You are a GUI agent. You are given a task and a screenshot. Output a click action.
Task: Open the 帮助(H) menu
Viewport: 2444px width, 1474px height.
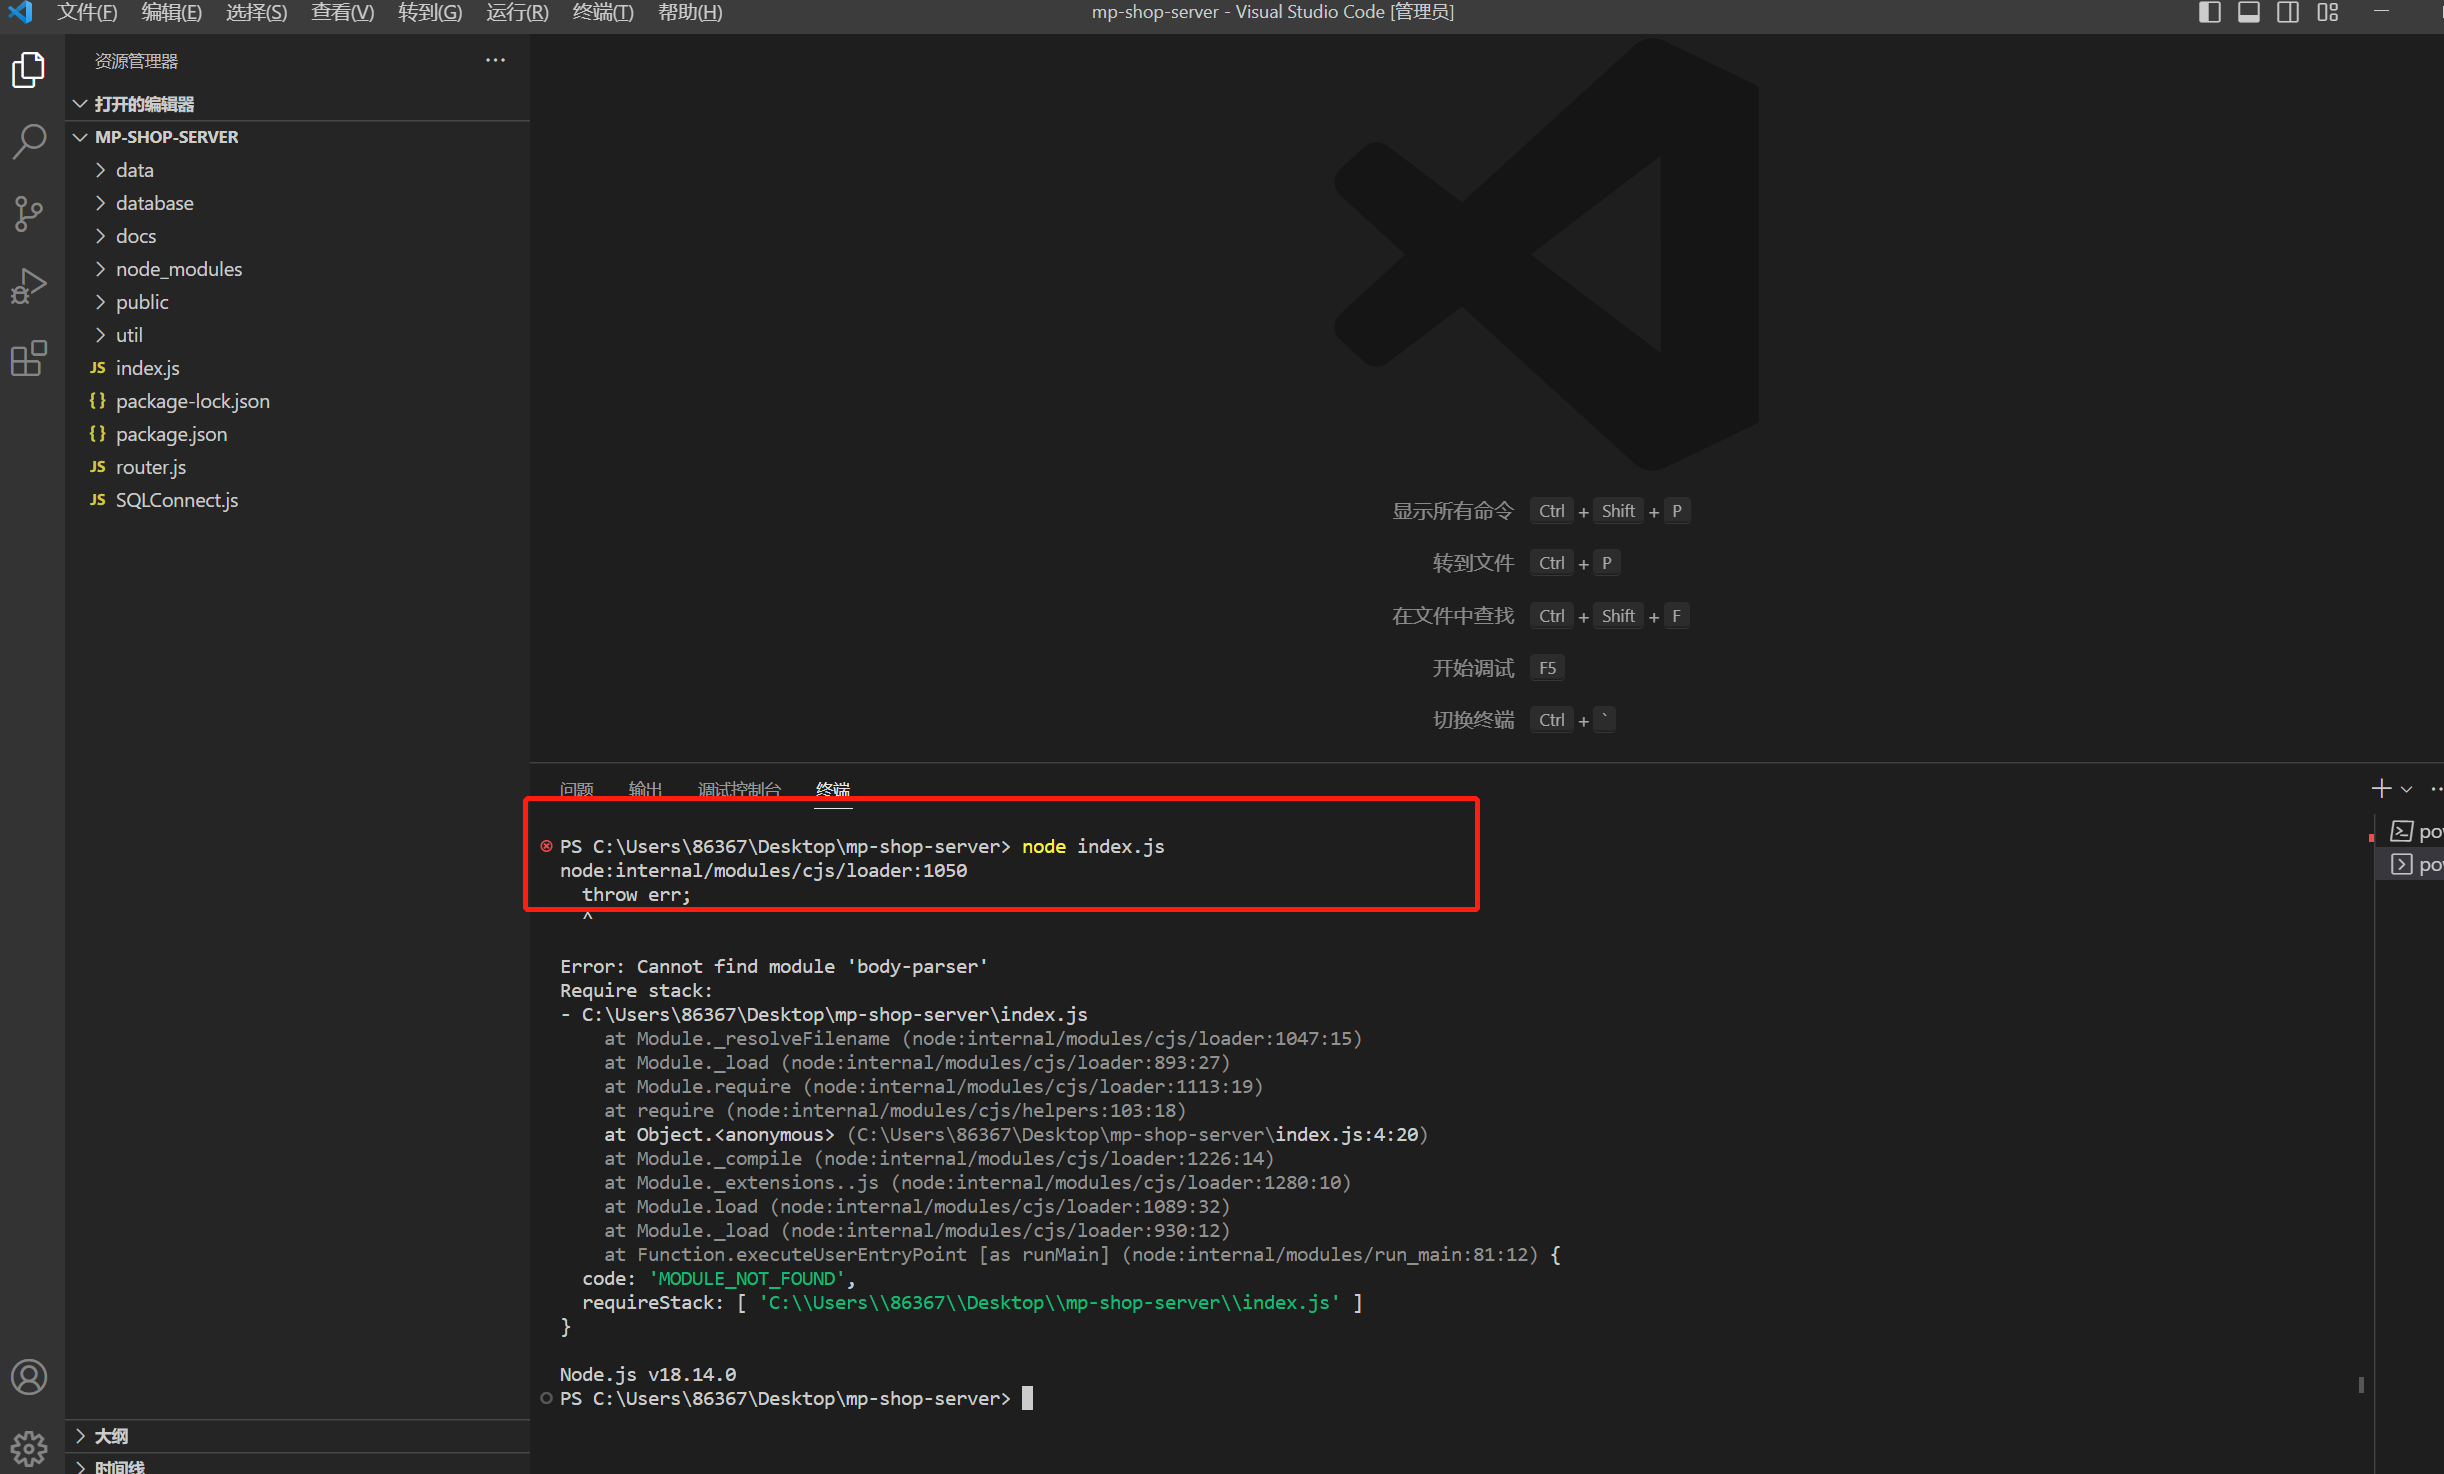click(690, 12)
